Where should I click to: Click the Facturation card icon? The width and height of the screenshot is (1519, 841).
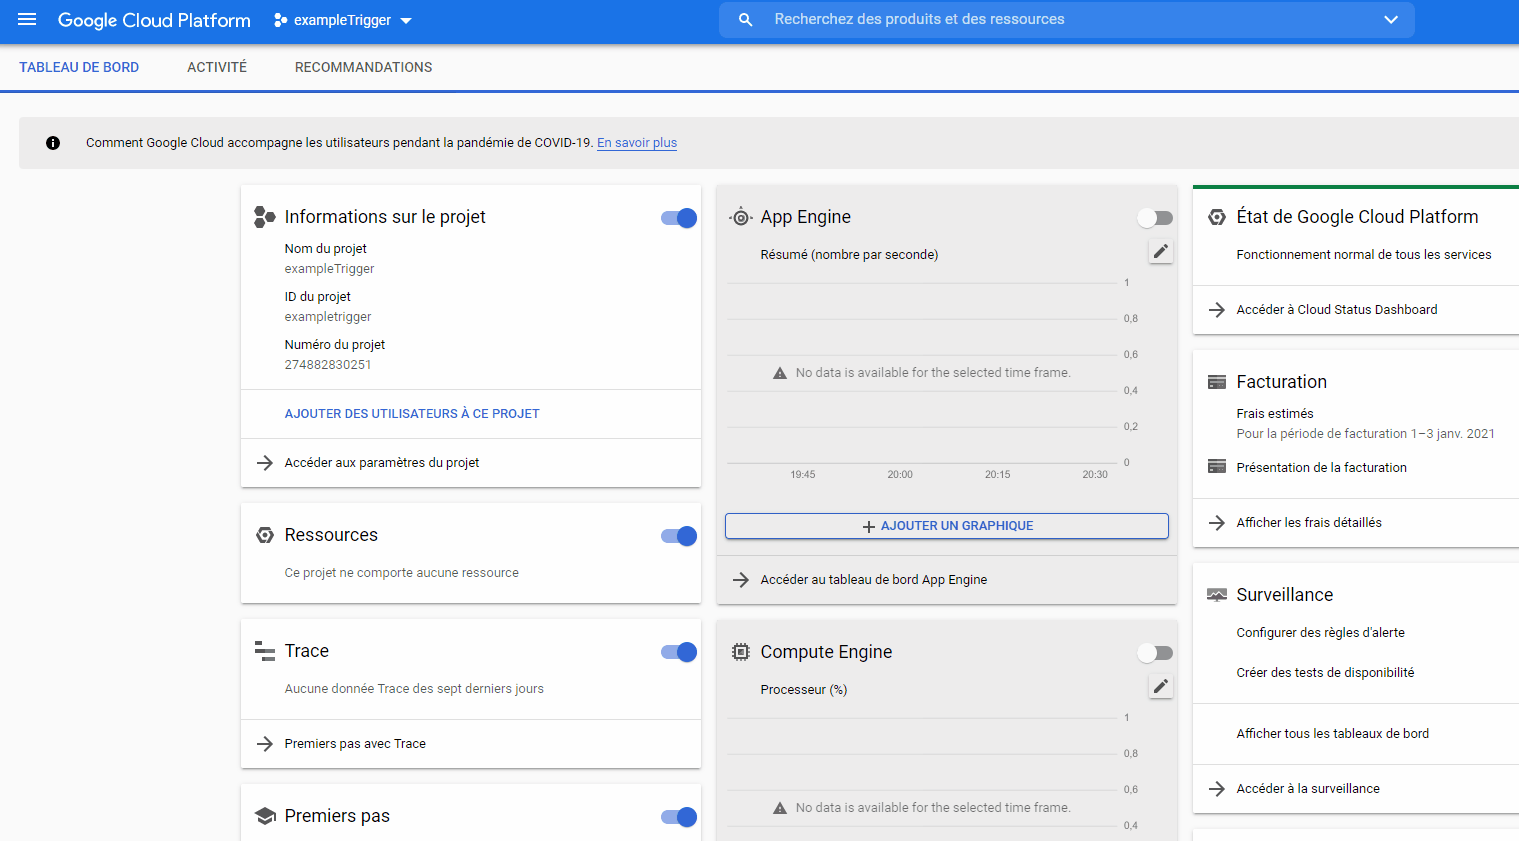(x=1217, y=382)
